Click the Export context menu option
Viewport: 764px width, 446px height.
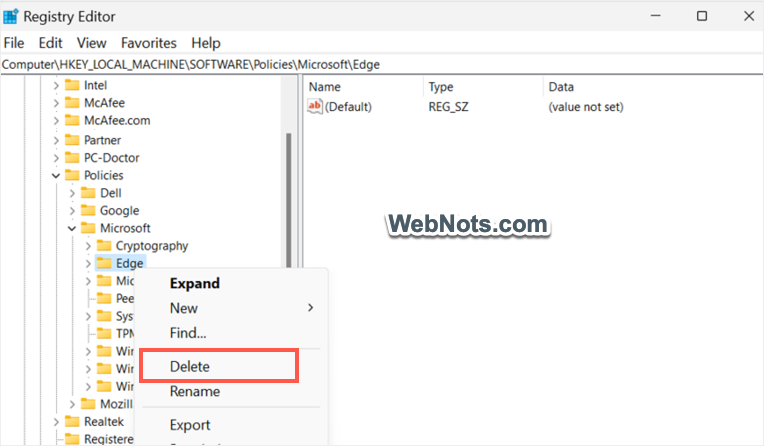[190, 425]
